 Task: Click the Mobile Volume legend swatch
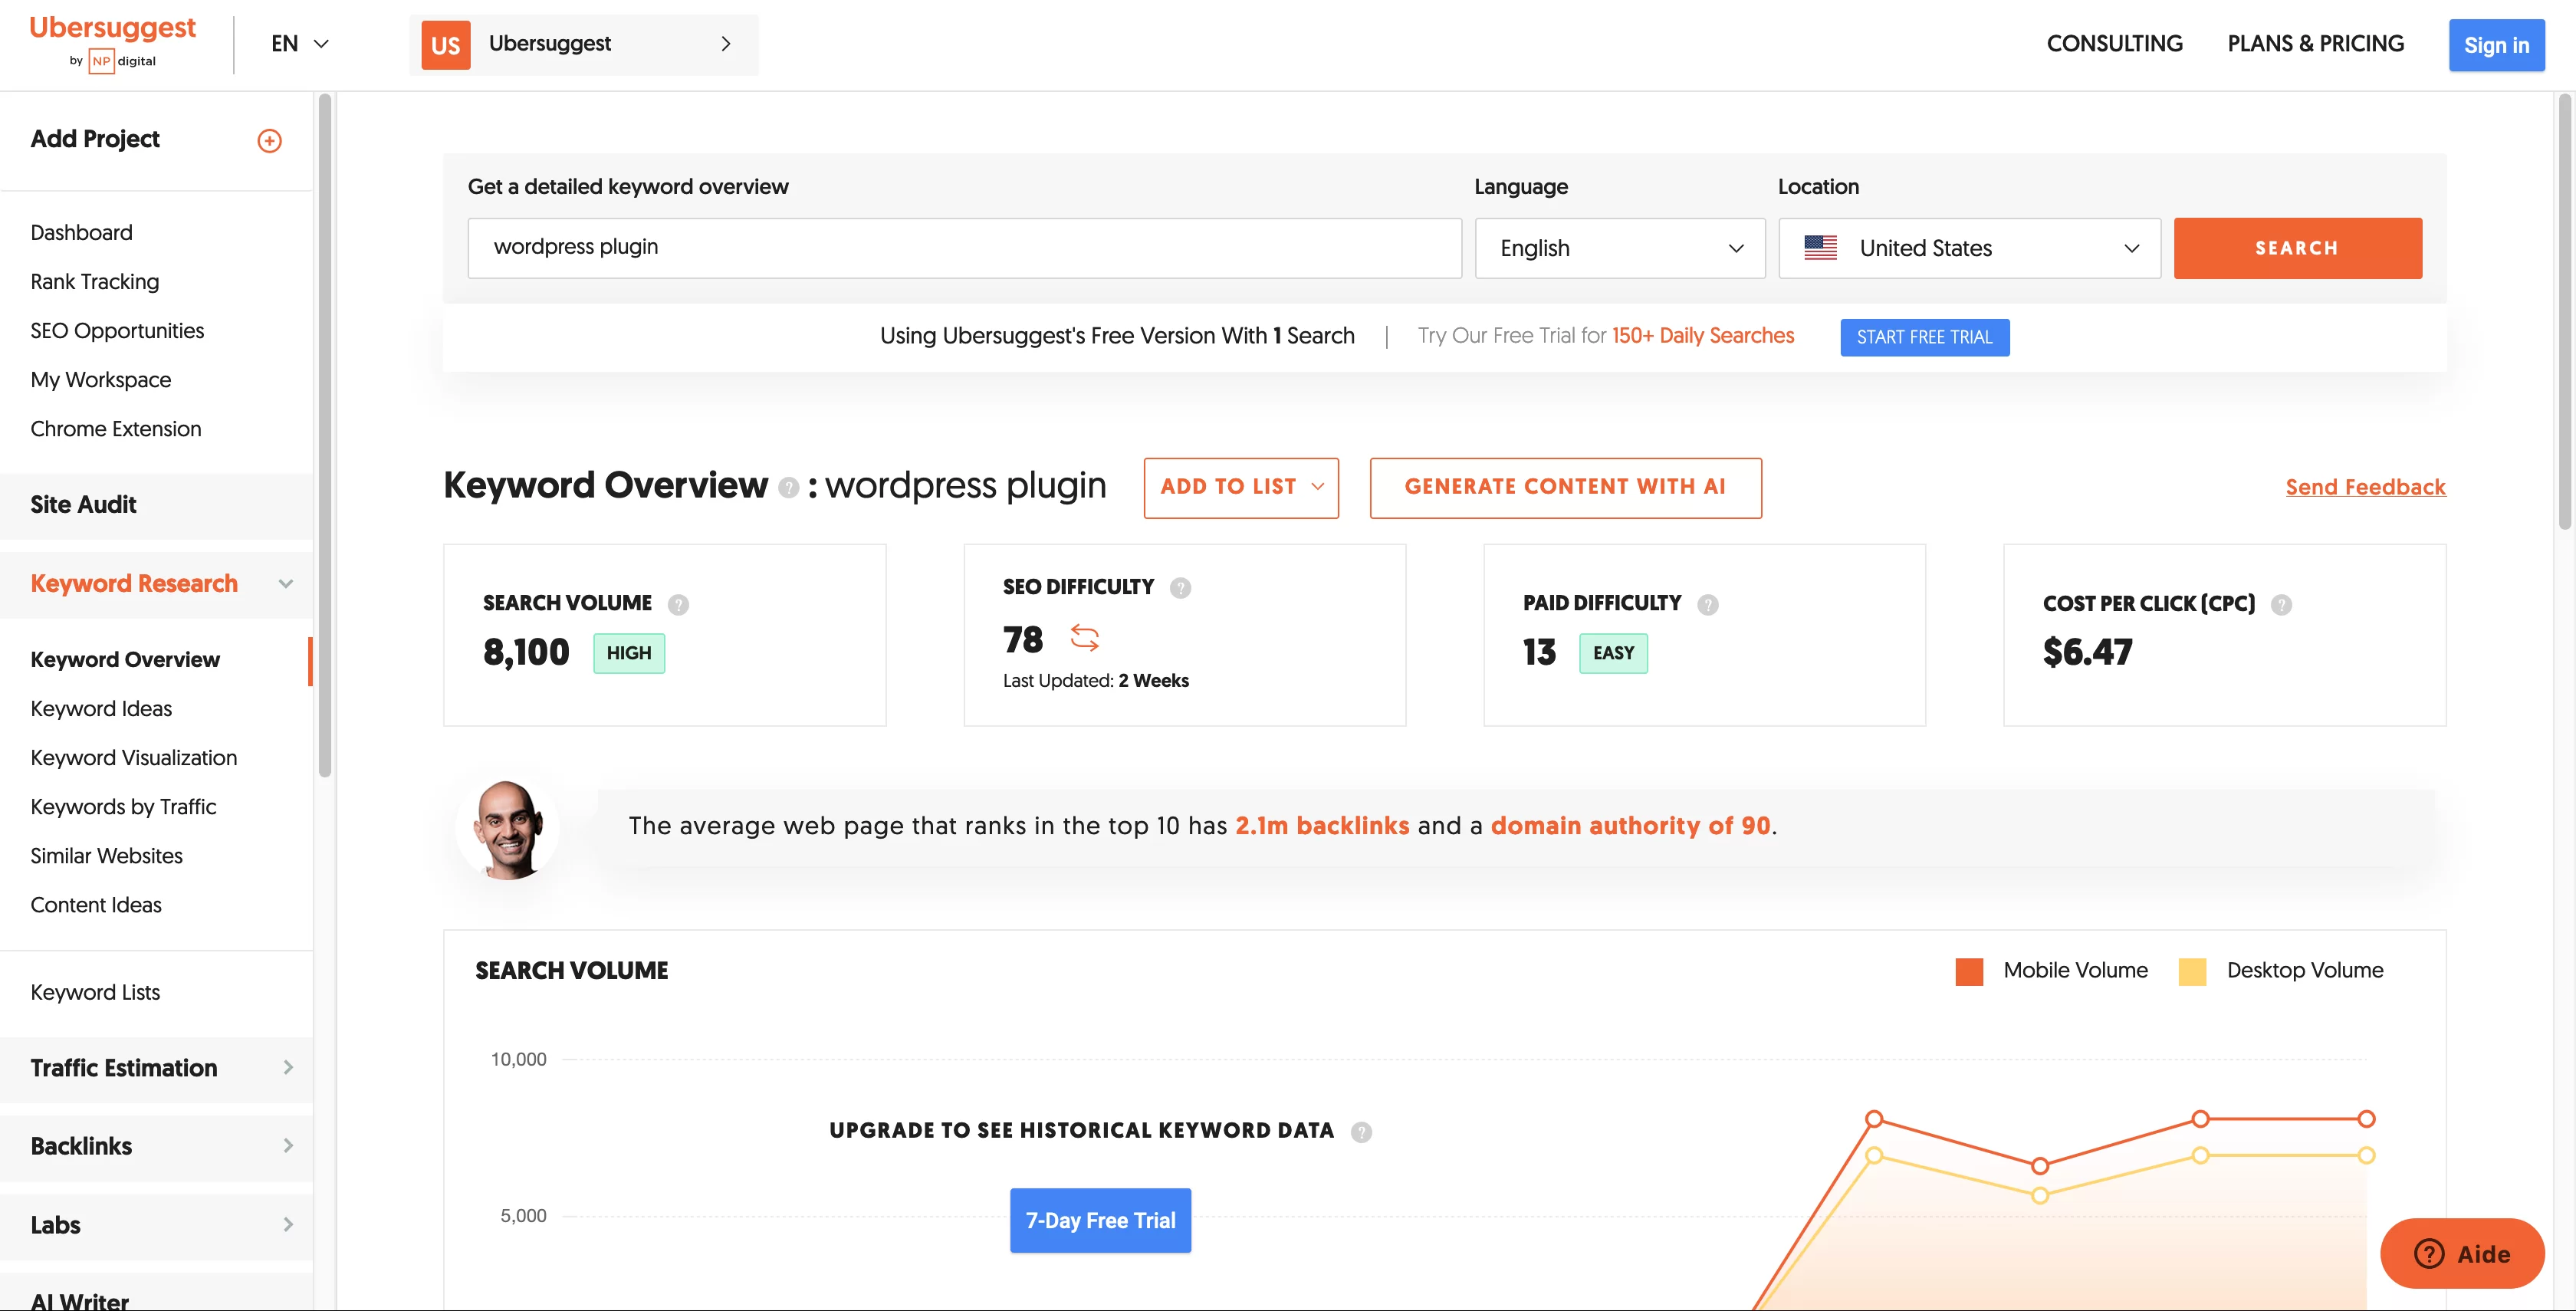click(x=1970, y=970)
